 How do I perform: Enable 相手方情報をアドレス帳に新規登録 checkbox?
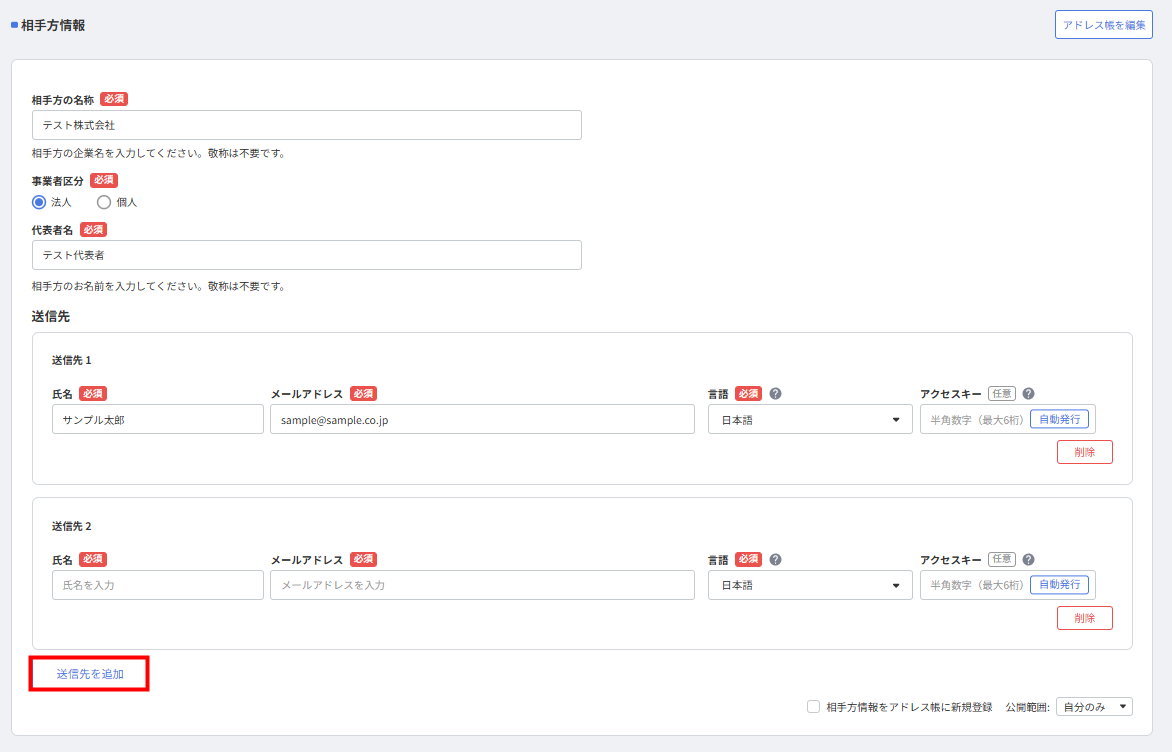(813, 707)
